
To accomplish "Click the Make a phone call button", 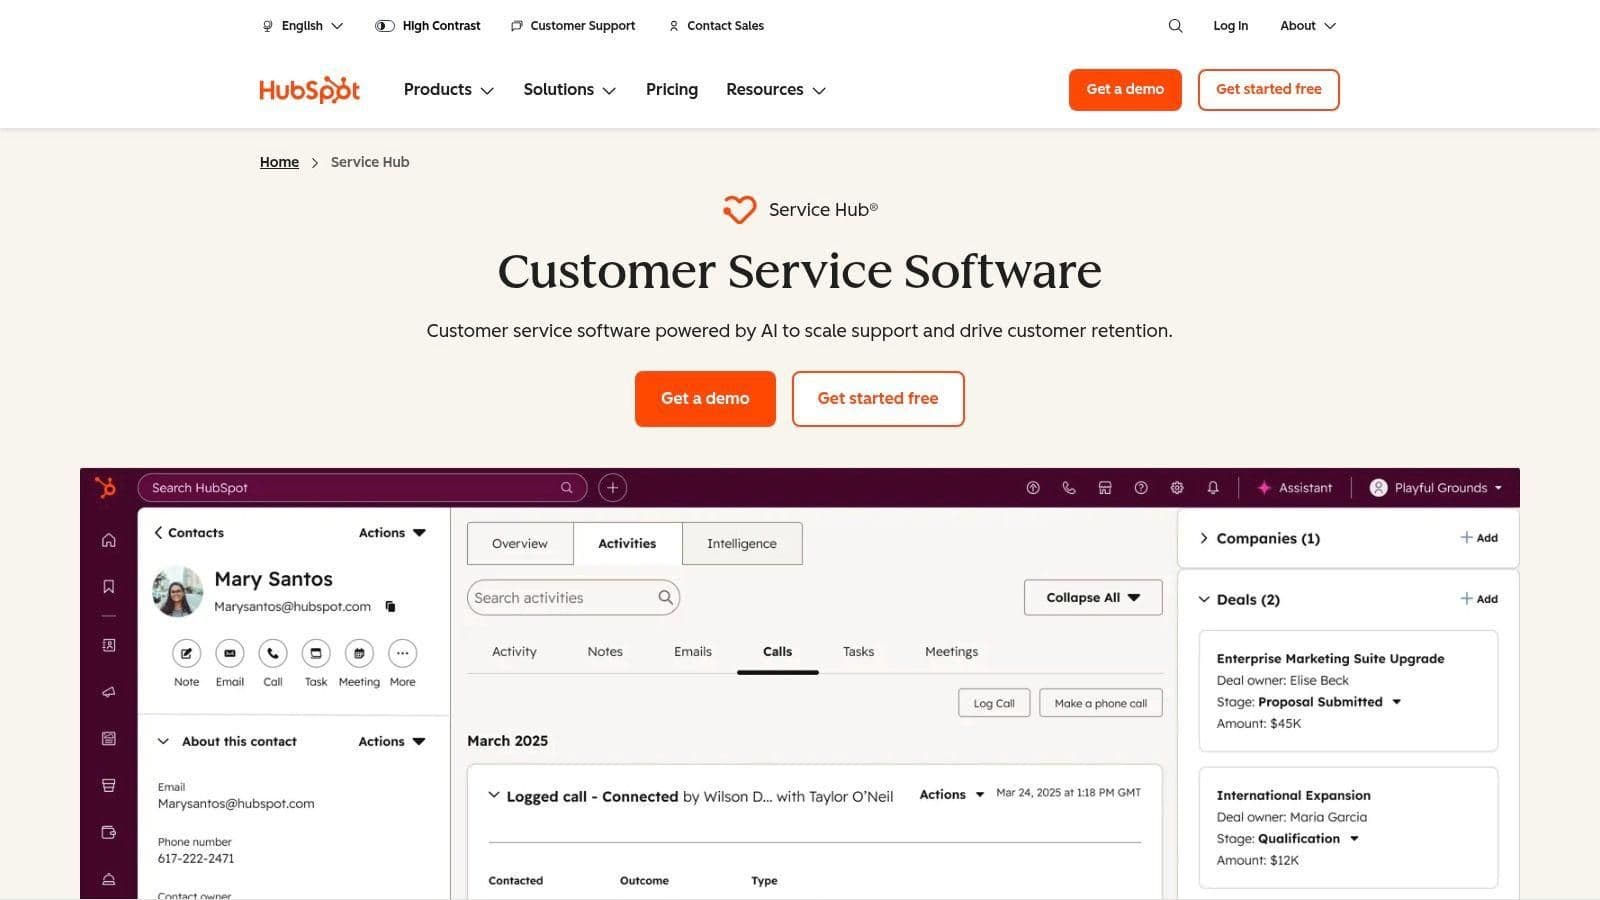I will point(1100,702).
